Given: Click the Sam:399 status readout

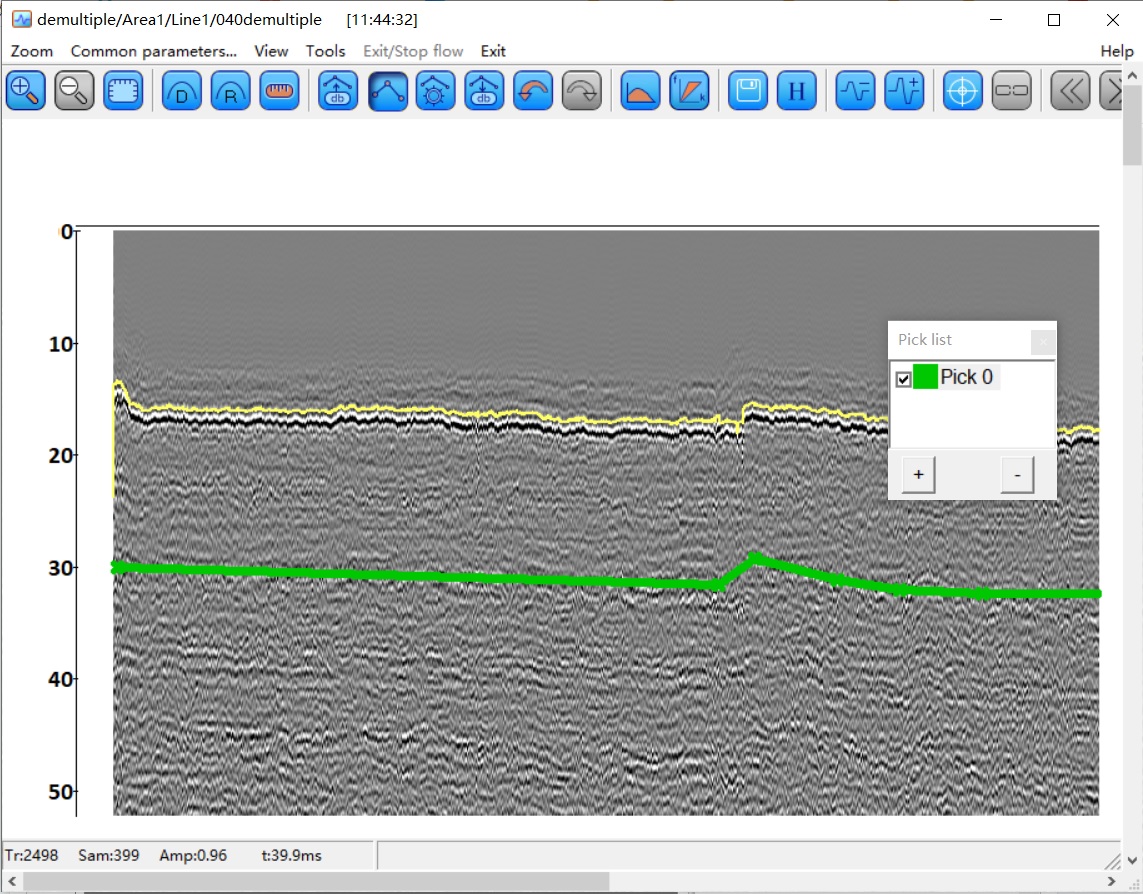Looking at the screenshot, I should point(109,855).
